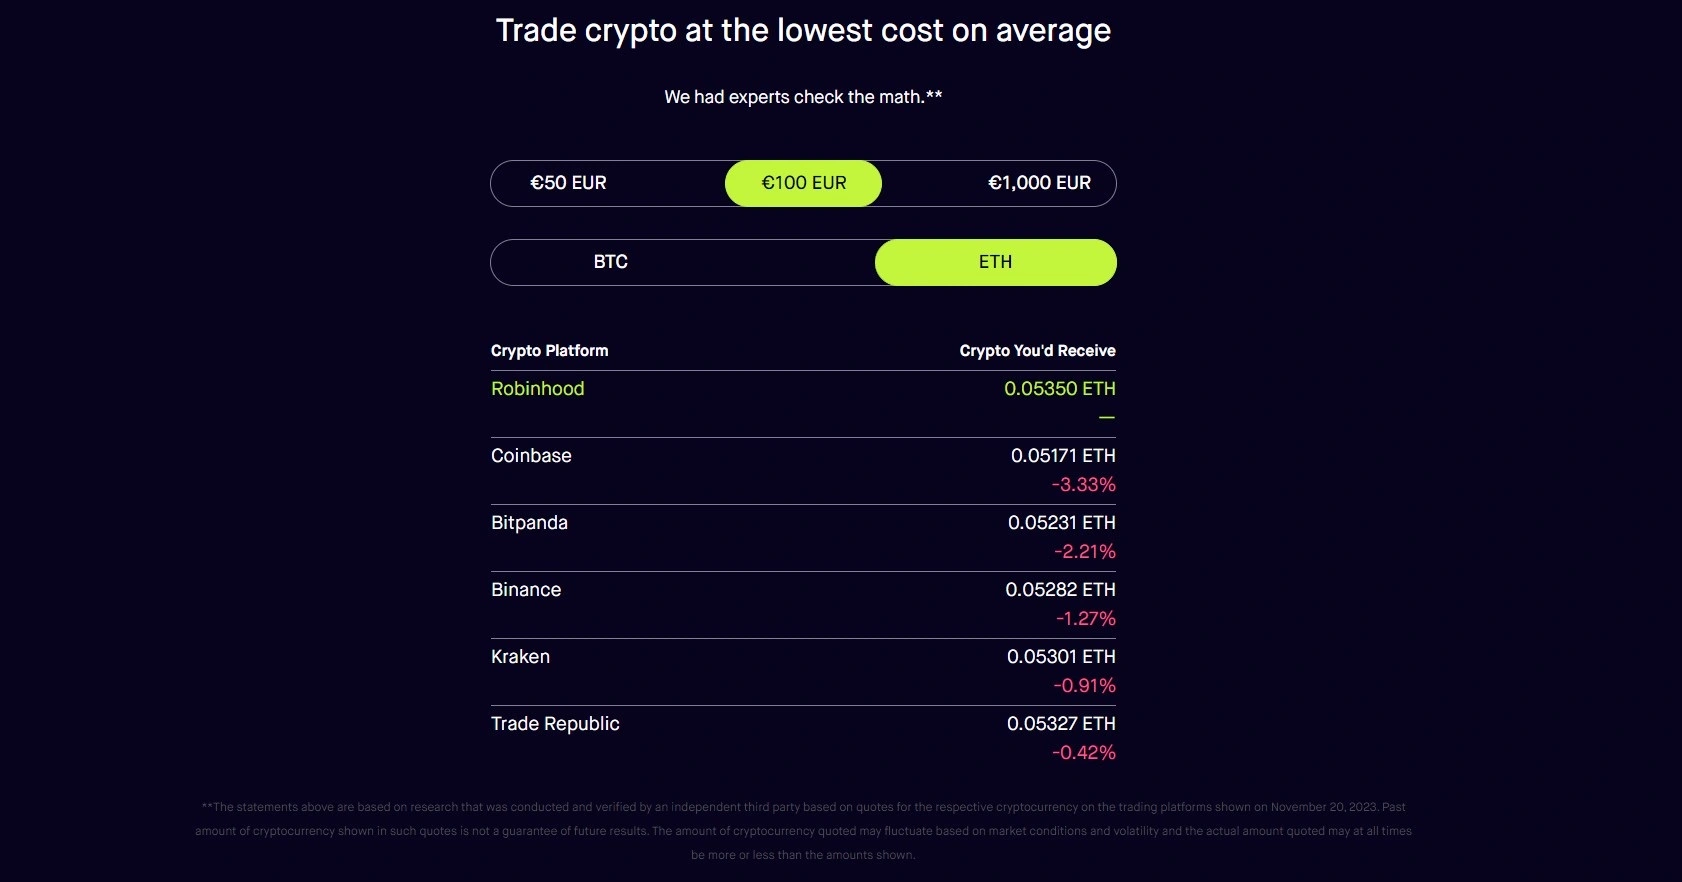Viewport: 1682px width, 882px height.
Task: Click the Bitpanda platform name
Action: (529, 523)
